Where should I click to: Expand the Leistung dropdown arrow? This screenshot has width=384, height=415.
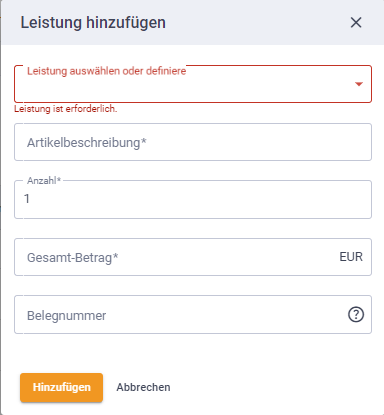click(x=359, y=84)
